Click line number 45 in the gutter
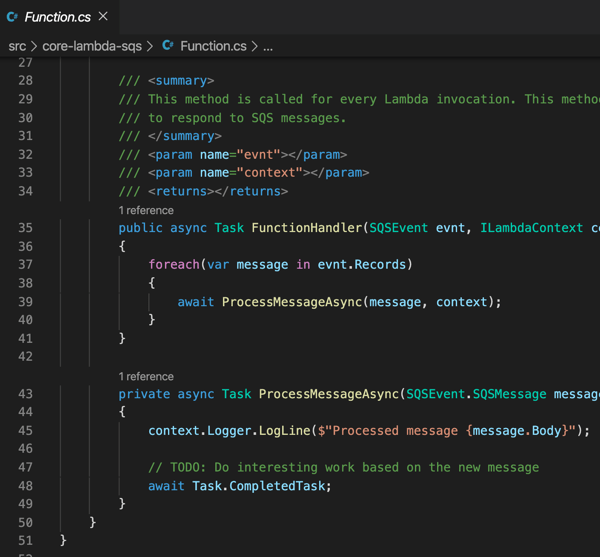Image resolution: width=600 pixels, height=557 pixels. coord(24,431)
